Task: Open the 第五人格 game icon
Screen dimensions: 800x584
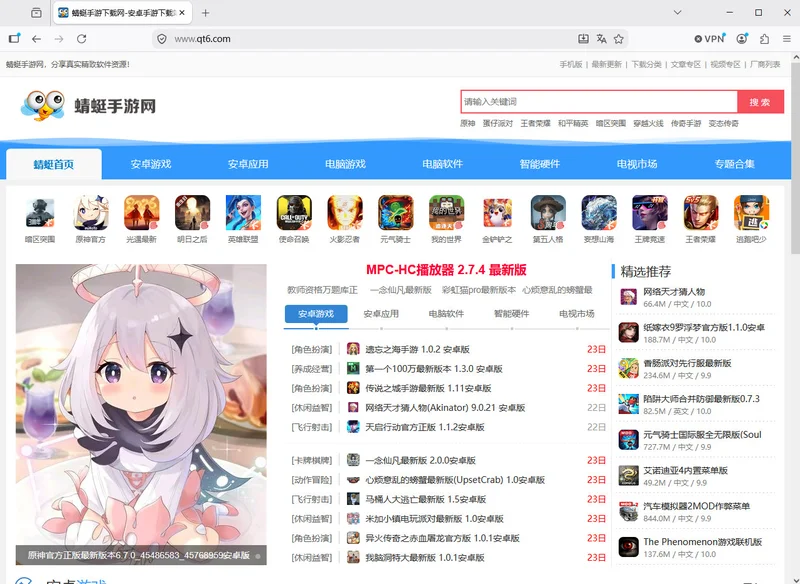Action: 548,213
